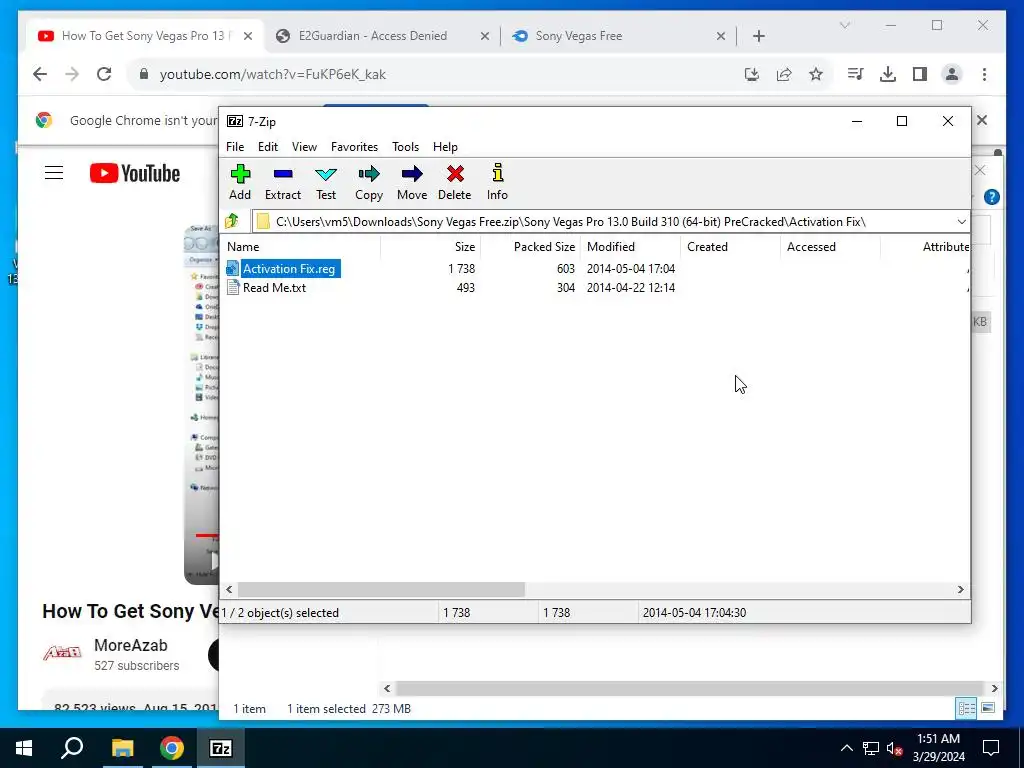The image size is (1024, 768).
Task: Click the MoreAzab channel avatar
Action: [62, 652]
